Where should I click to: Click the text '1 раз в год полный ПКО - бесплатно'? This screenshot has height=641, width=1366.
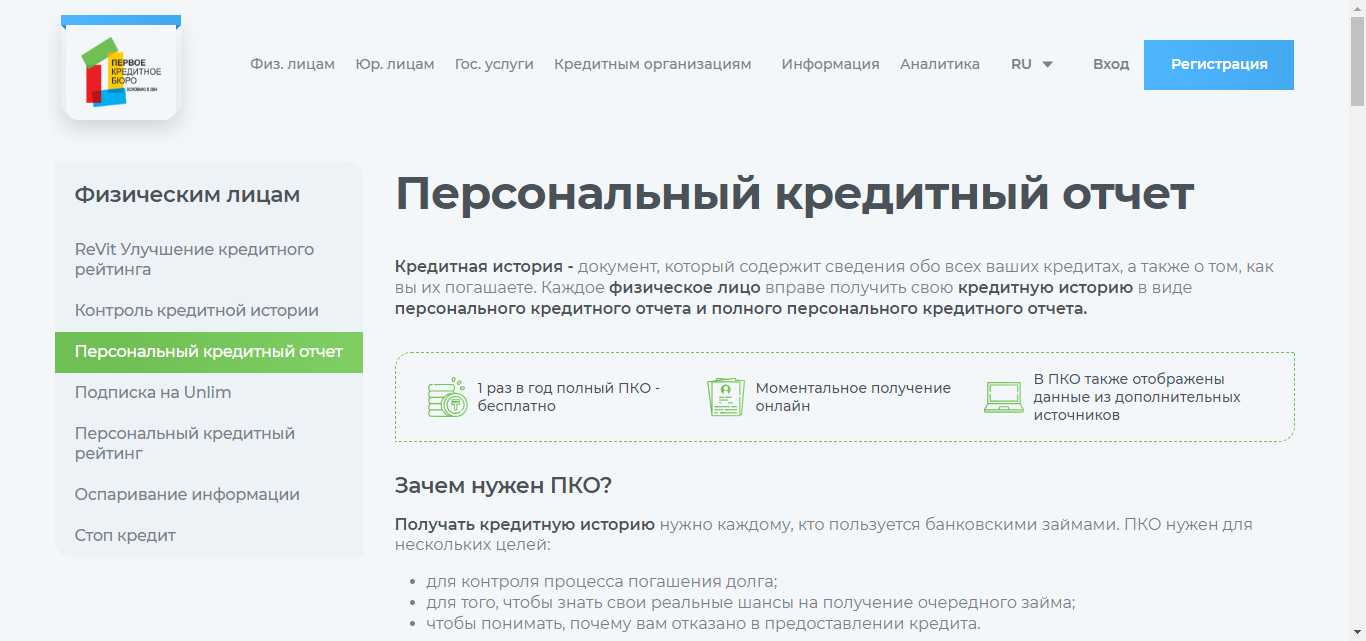(x=568, y=397)
